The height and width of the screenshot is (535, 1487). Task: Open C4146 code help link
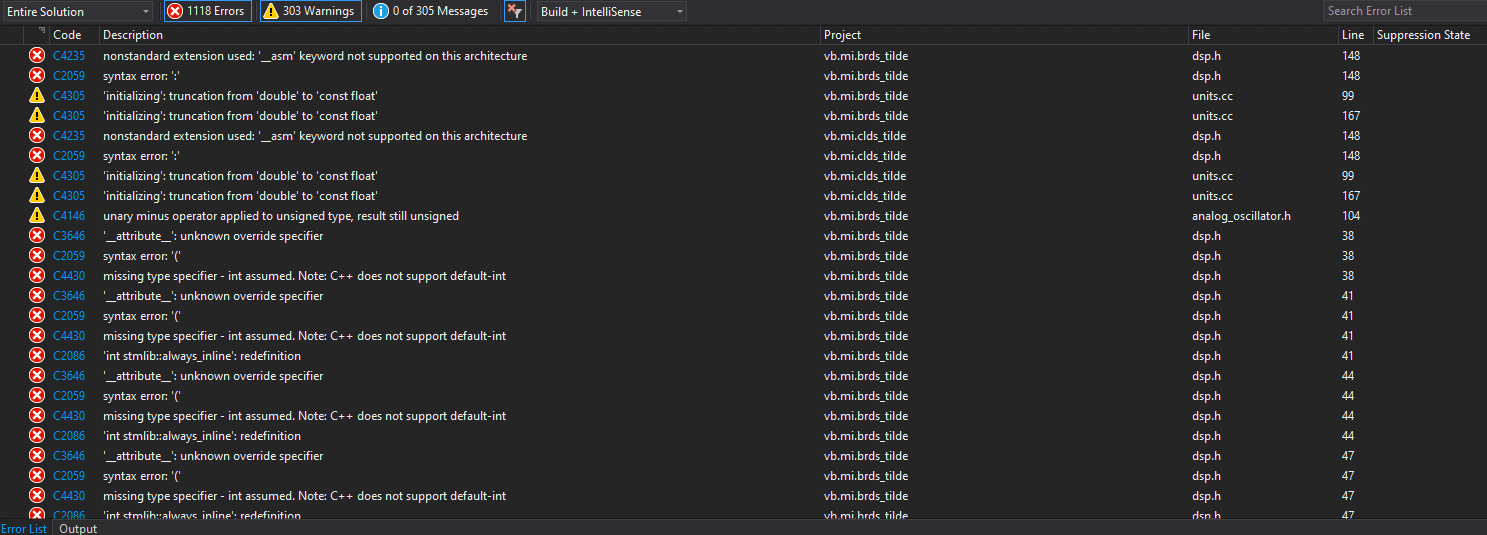(x=69, y=216)
